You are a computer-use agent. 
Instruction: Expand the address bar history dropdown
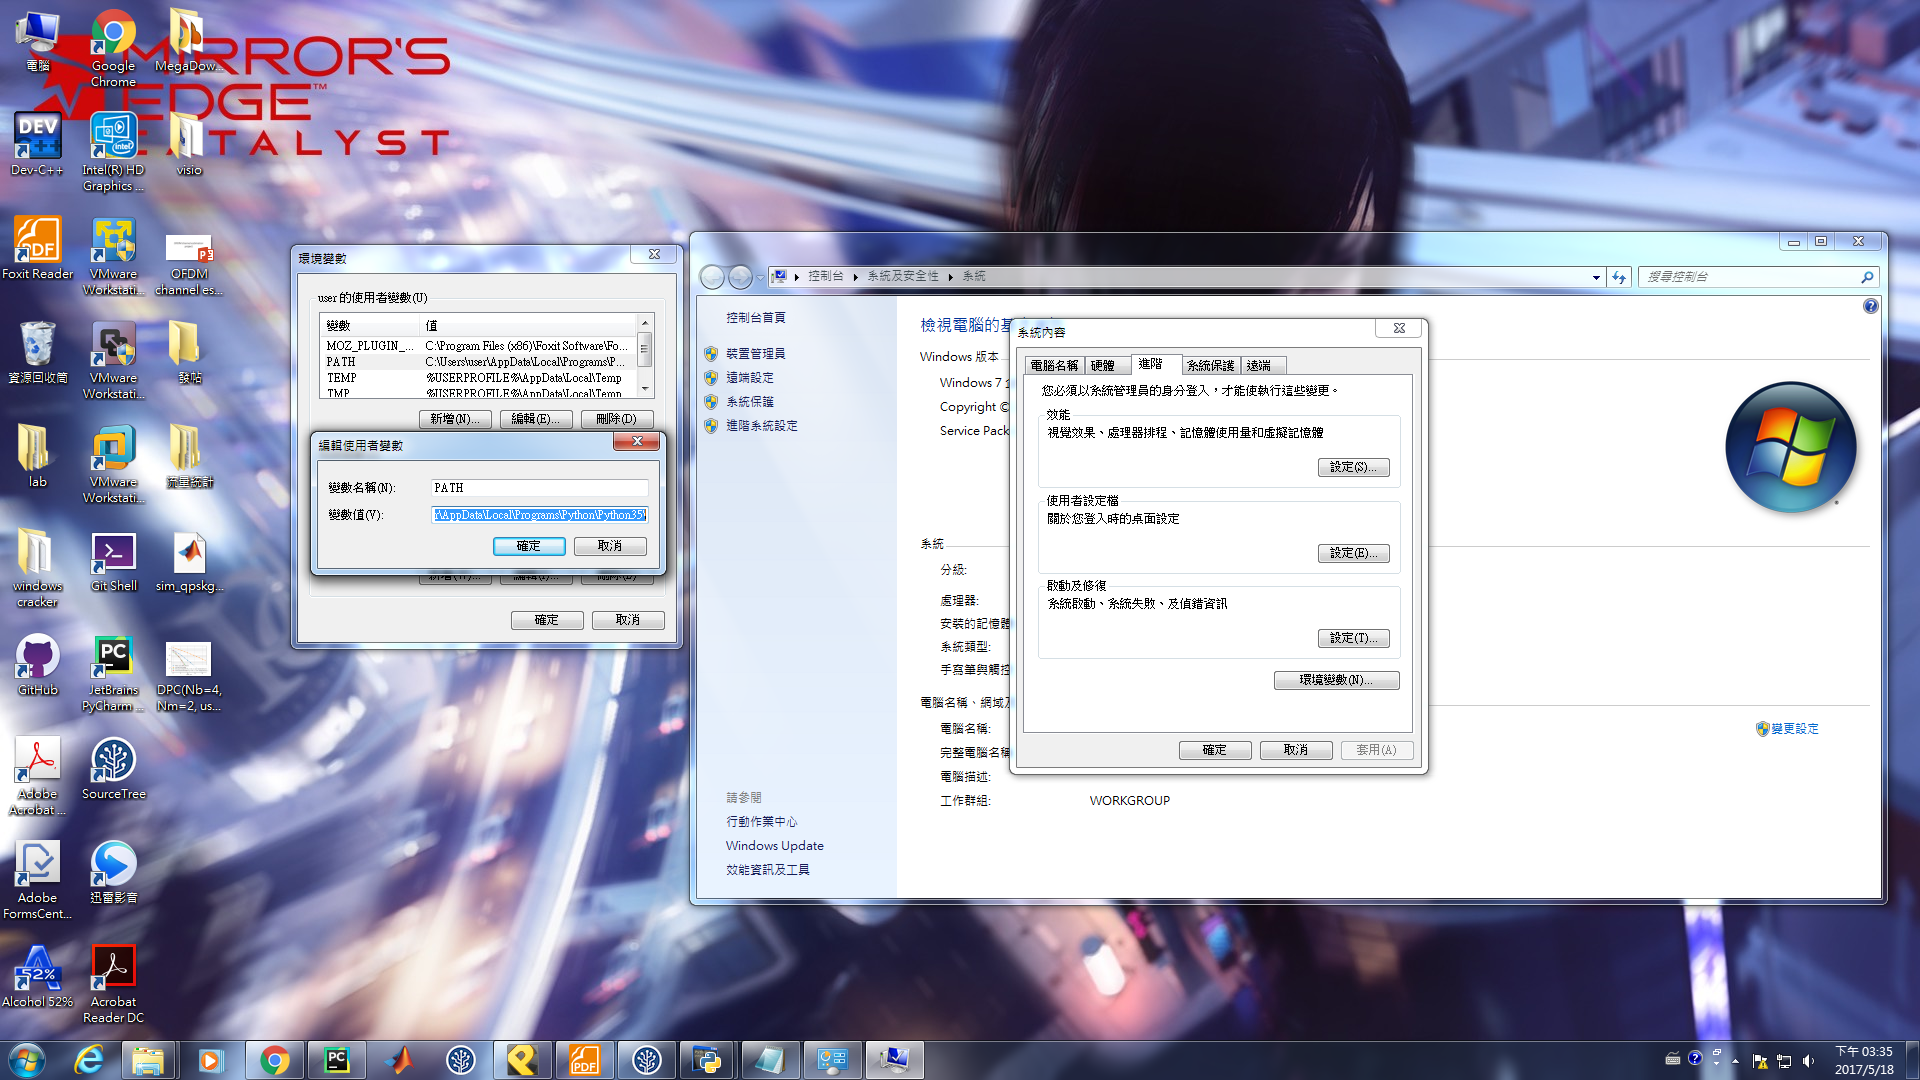click(x=1596, y=277)
